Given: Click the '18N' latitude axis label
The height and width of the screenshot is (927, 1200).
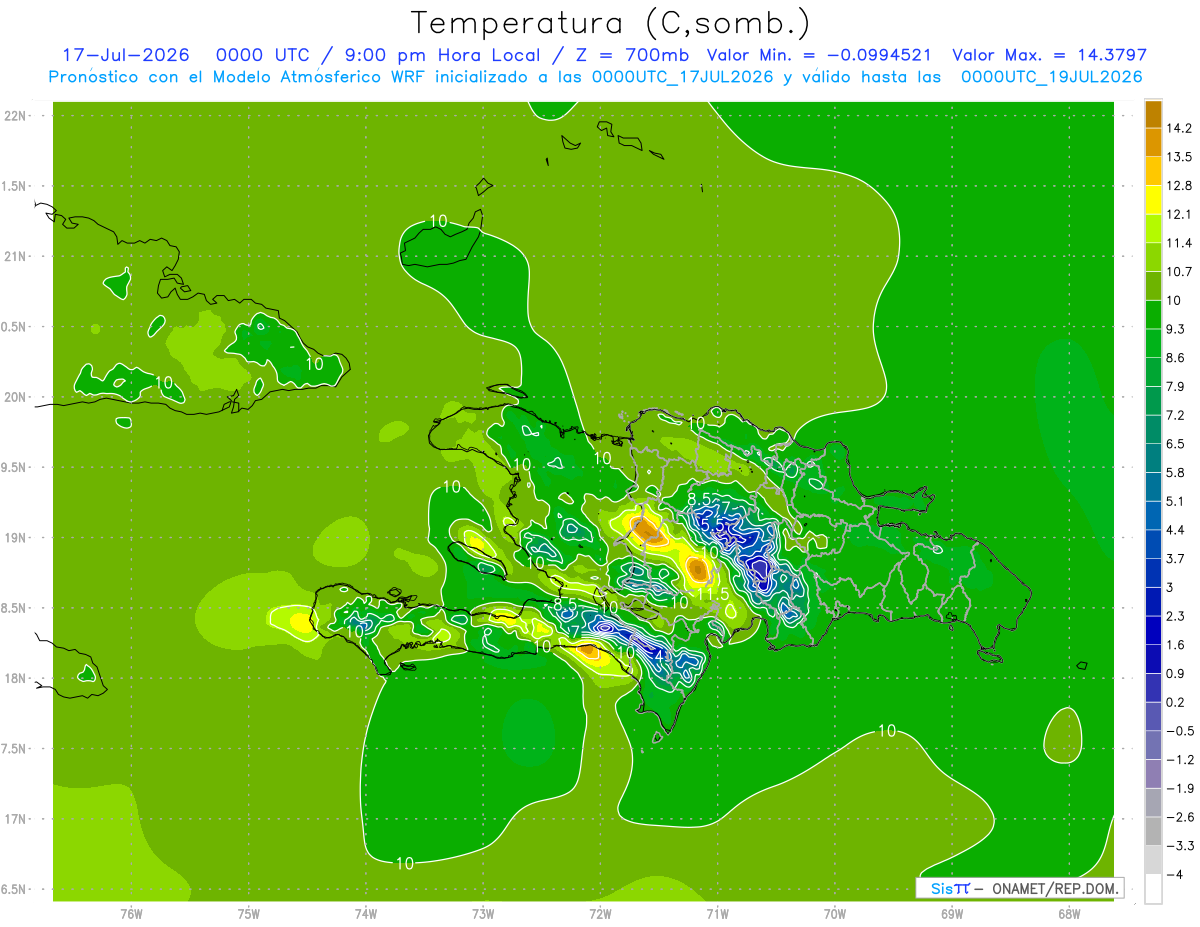Looking at the screenshot, I should (x=16, y=678).
